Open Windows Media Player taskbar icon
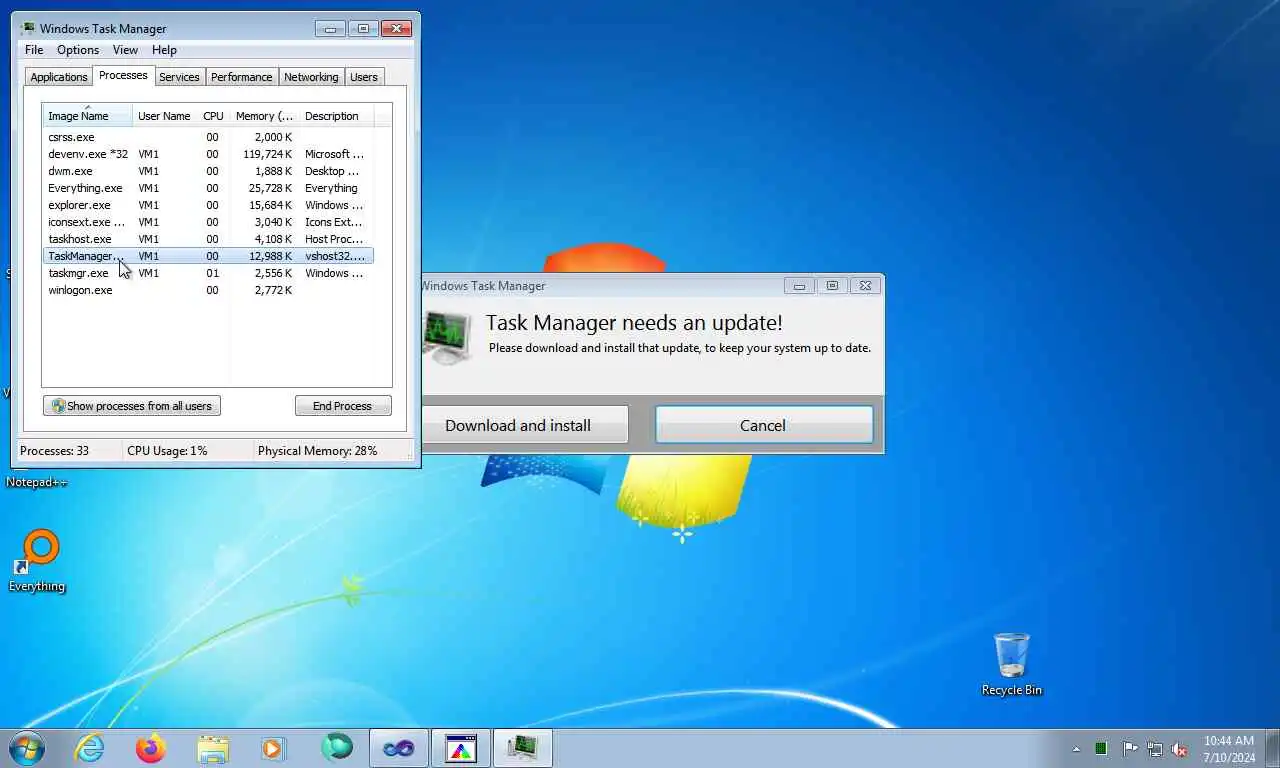Viewport: 1280px width, 768px height. pos(273,748)
